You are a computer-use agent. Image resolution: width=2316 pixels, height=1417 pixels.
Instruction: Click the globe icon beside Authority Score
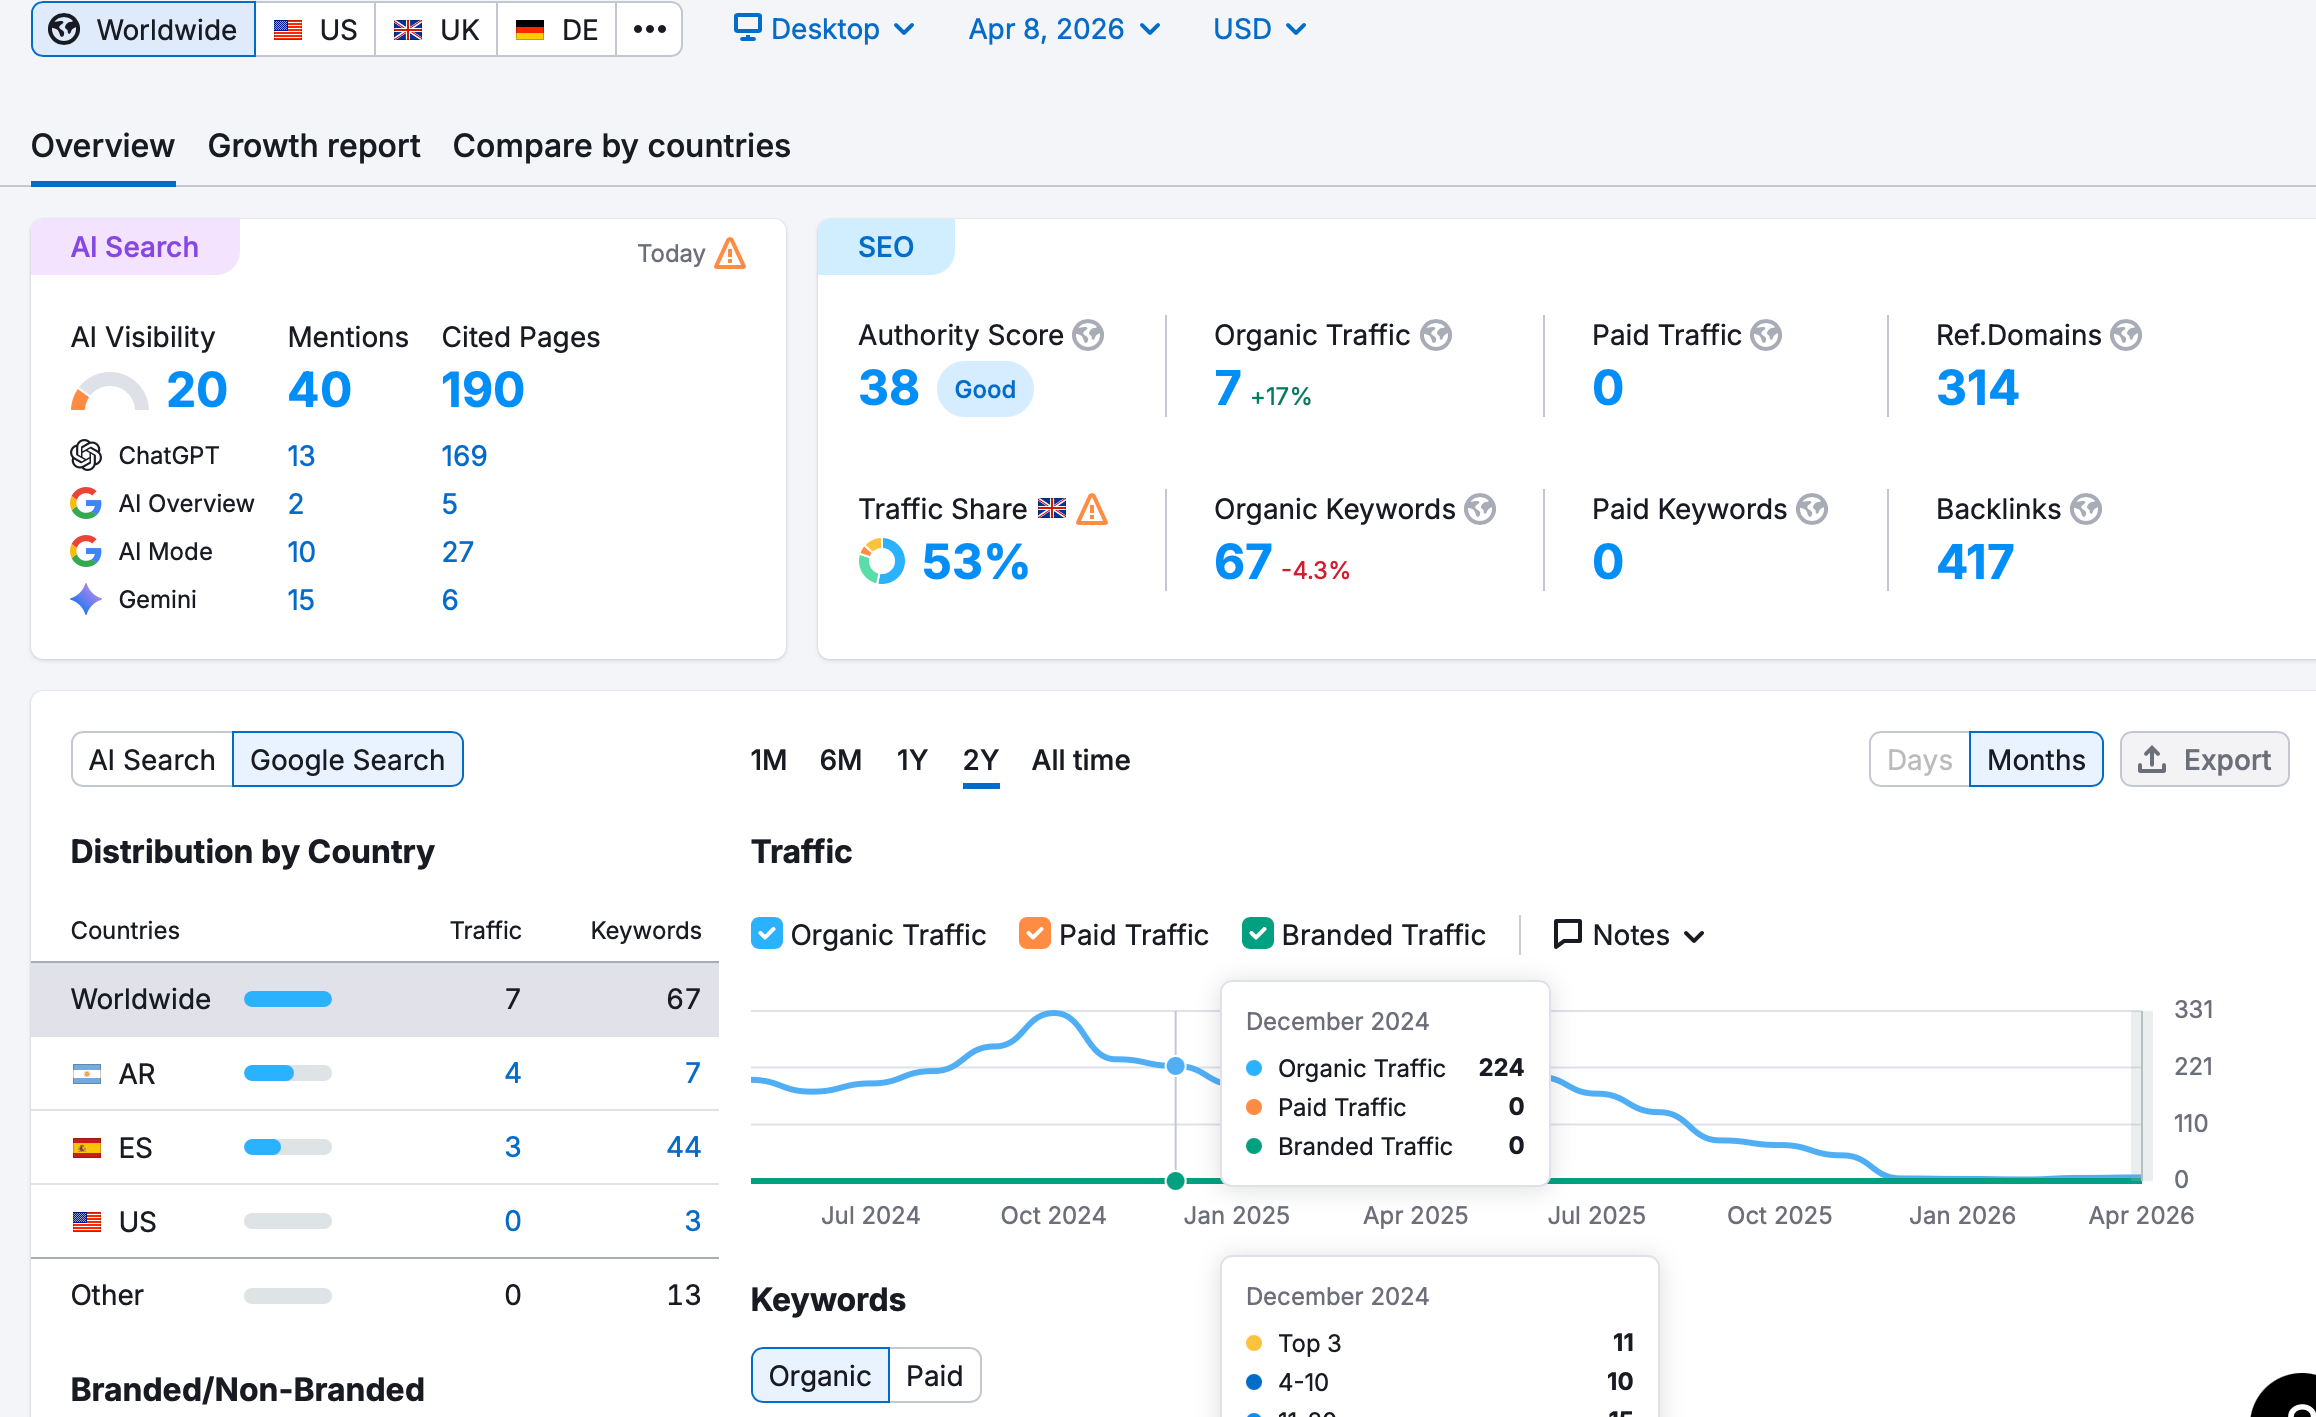click(1088, 335)
